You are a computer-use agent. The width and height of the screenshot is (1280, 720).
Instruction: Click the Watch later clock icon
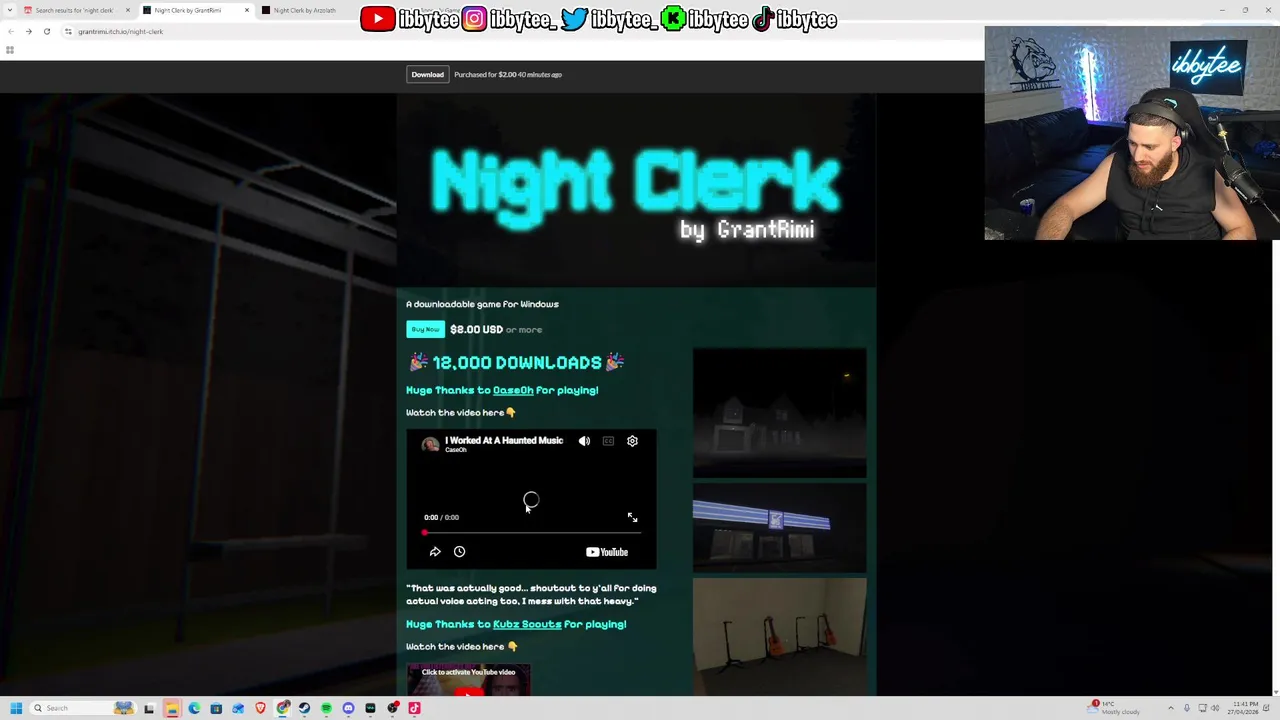pos(459,552)
